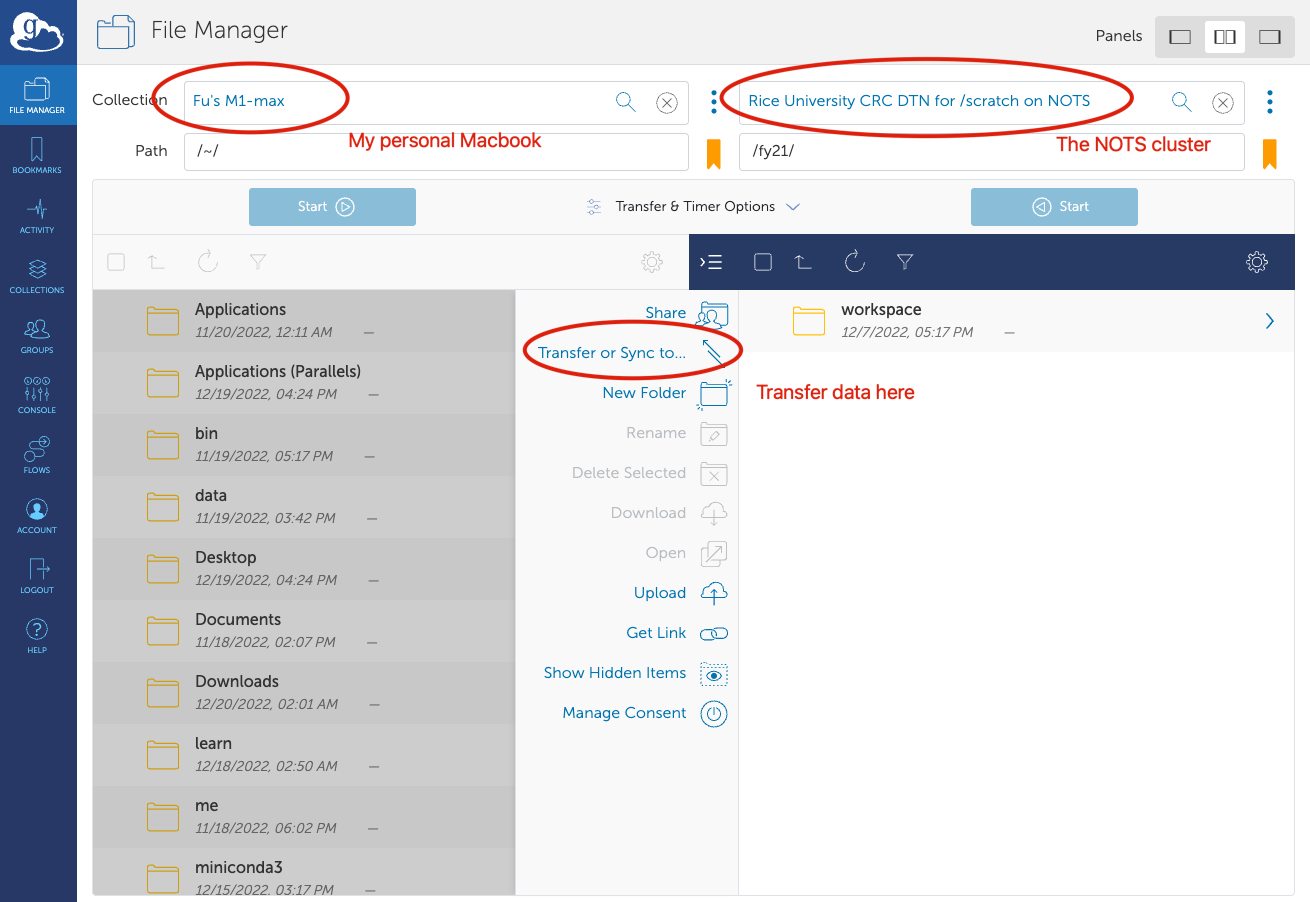1310x902 pixels.
Task: Select bin folder
Action: pos(304,445)
